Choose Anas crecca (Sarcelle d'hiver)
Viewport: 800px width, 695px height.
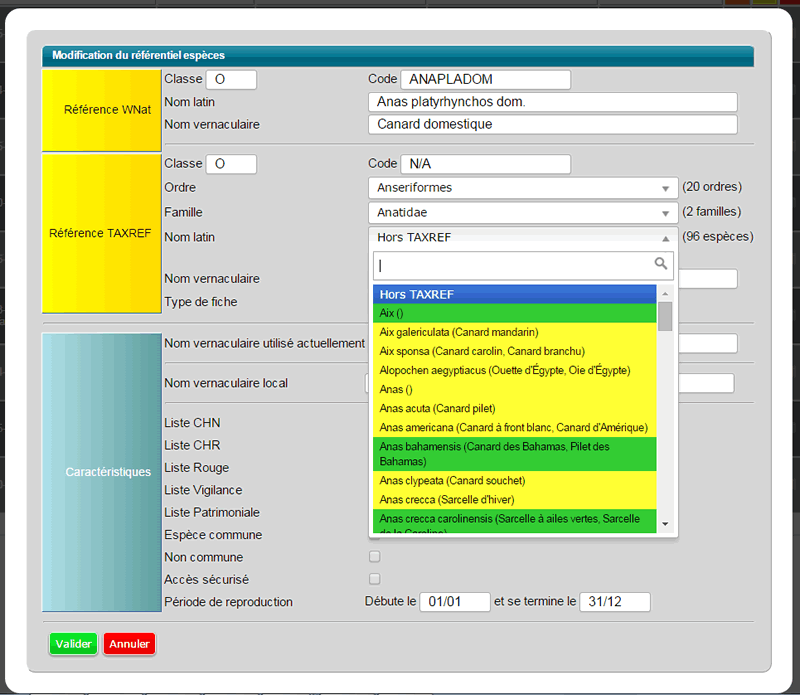[514, 500]
